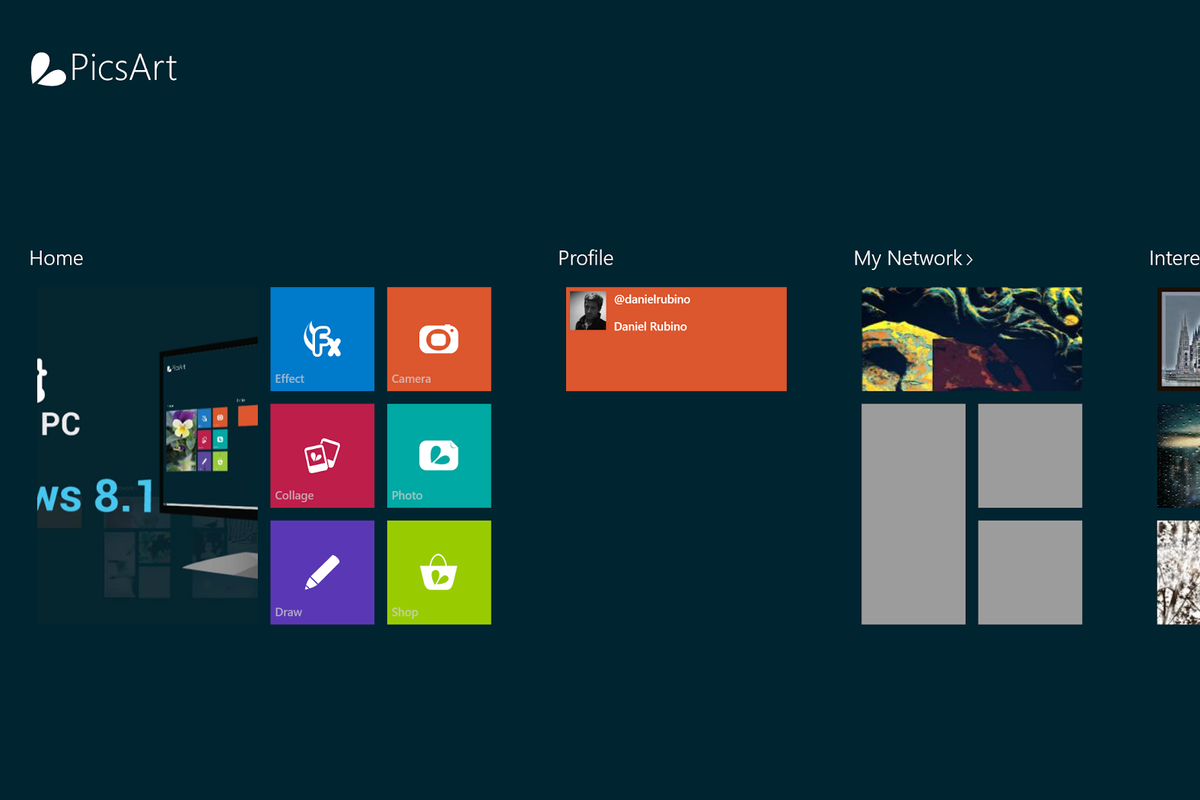The image size is (1200, 800).
Task: Launch the Camera tile
Action: point(439,338)
